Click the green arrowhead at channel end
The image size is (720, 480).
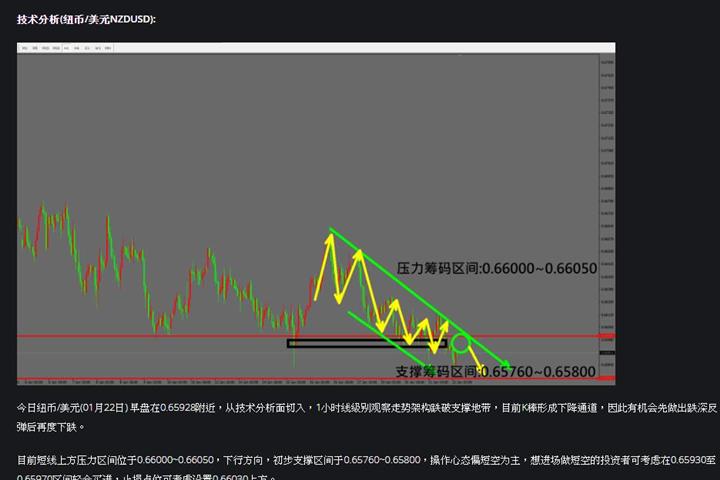[504, 363]
